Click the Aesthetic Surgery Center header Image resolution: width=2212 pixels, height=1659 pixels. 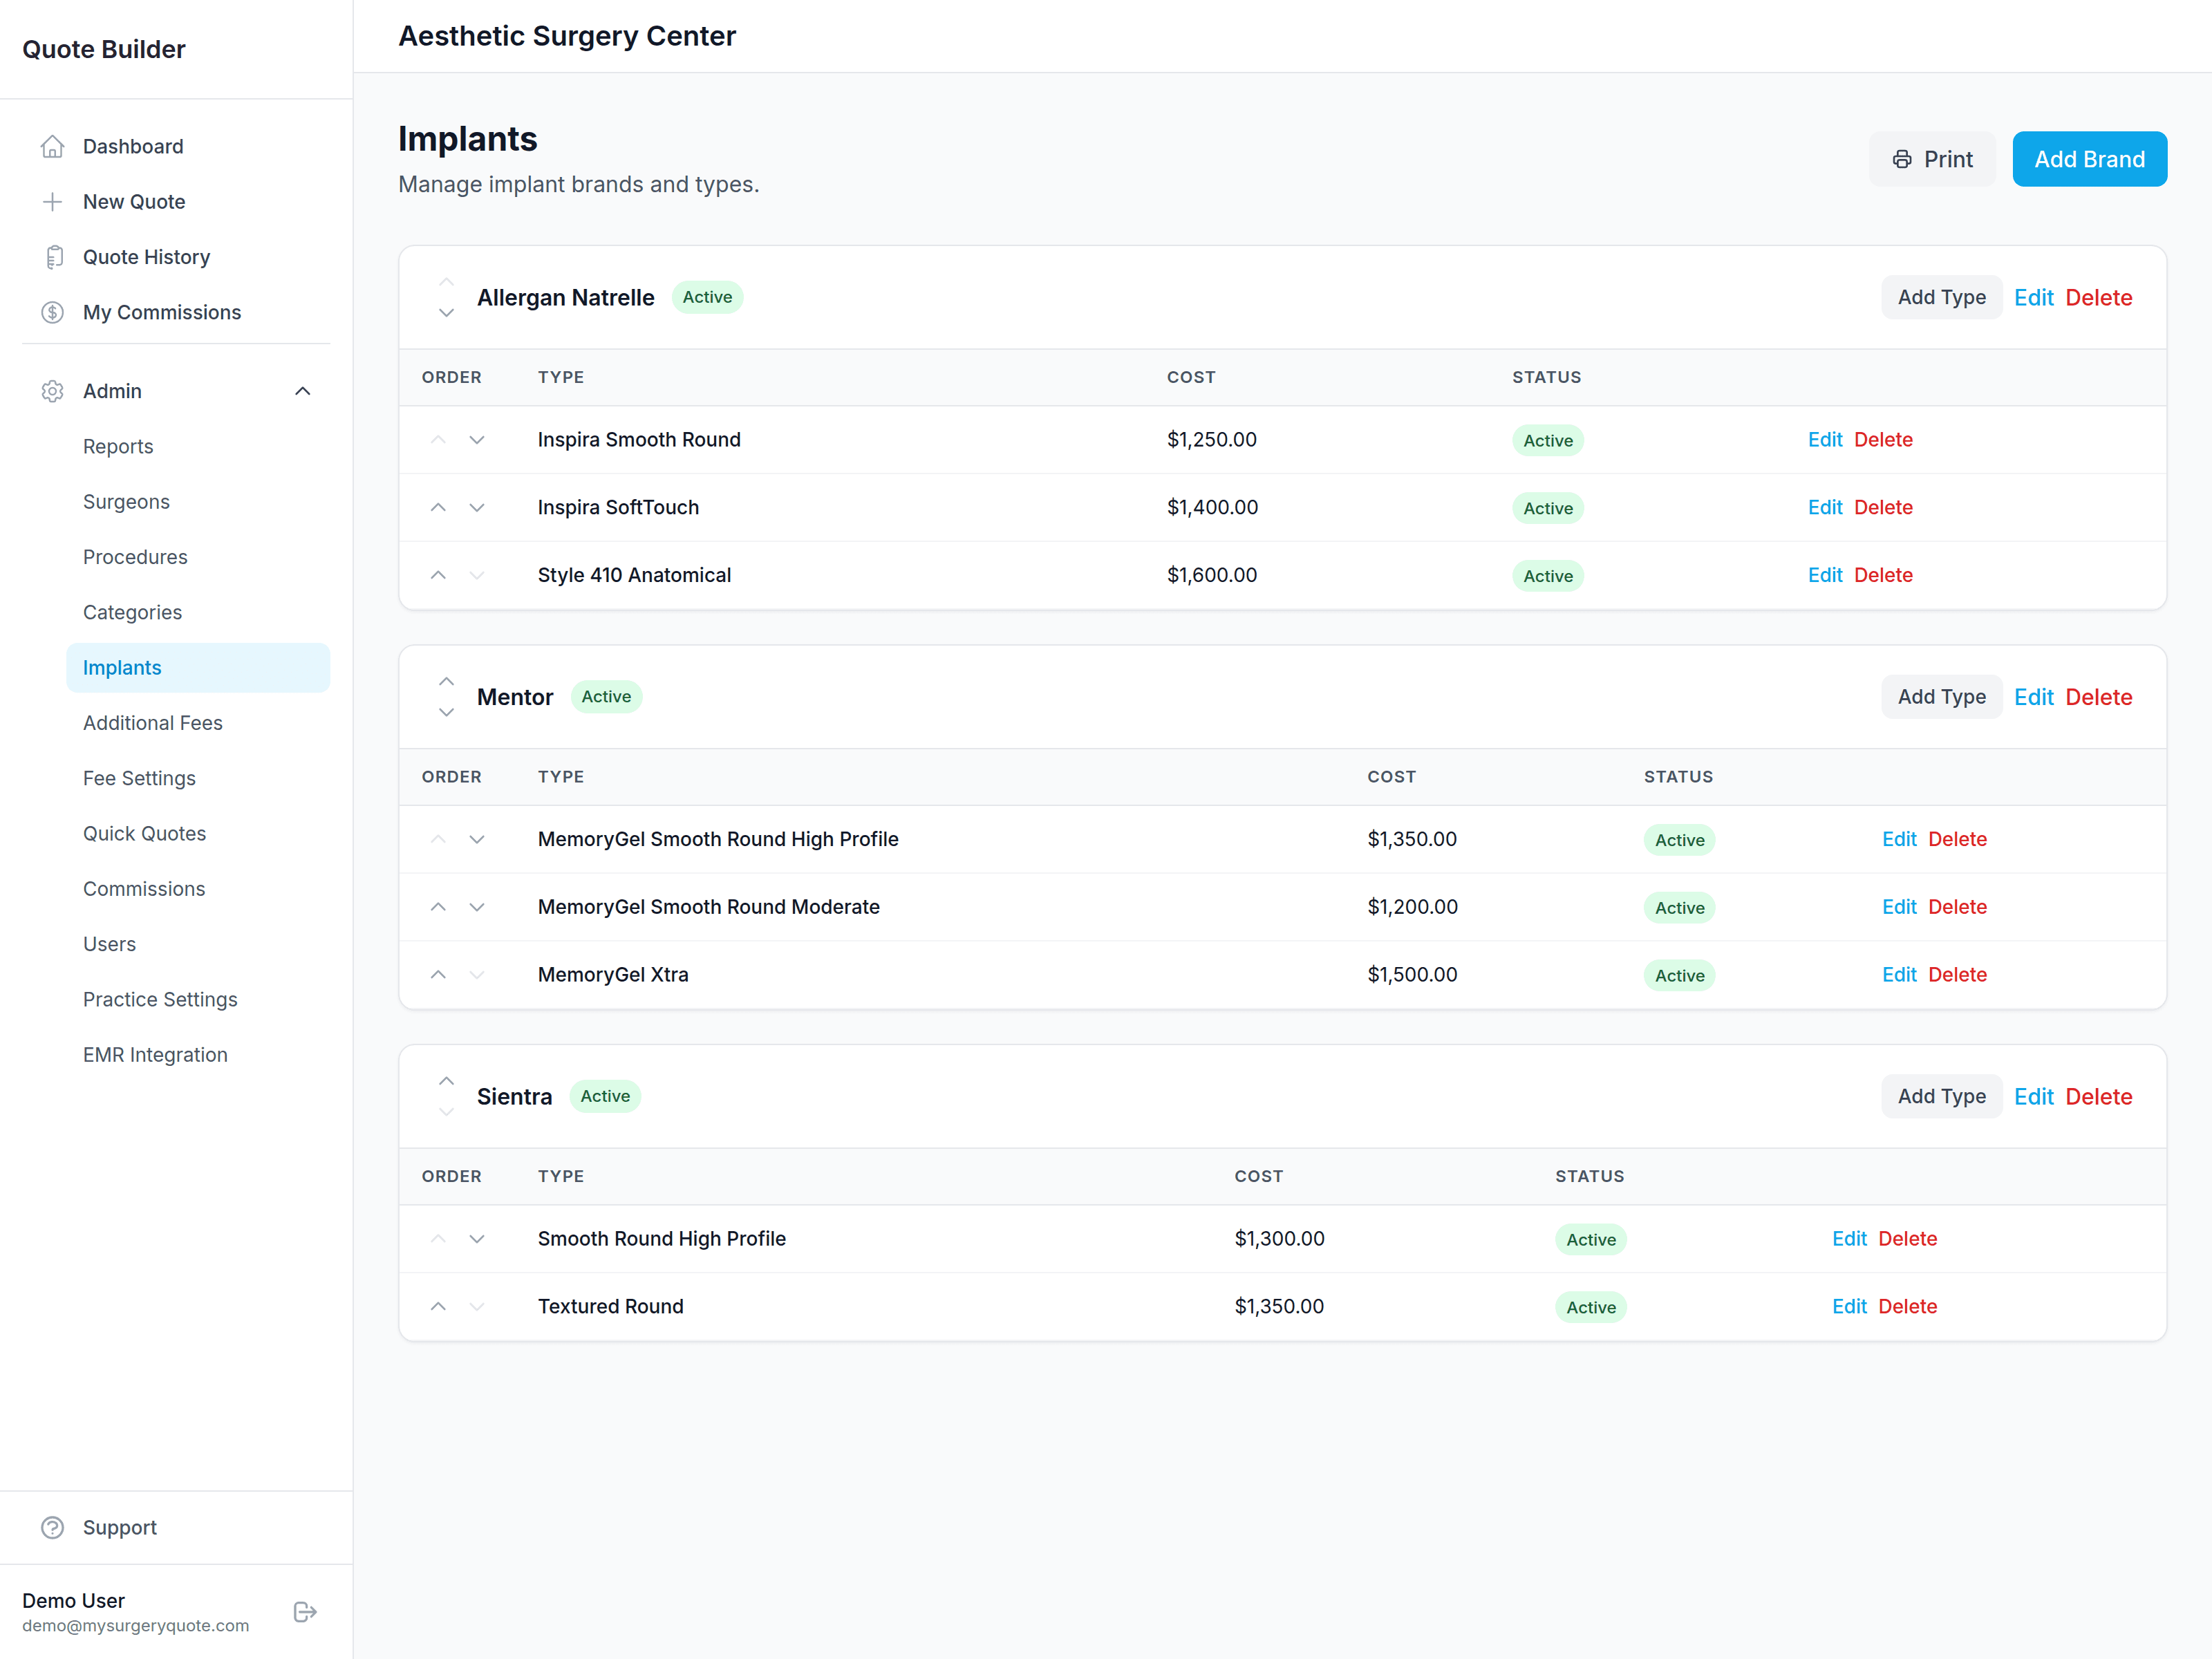coord(567,36)
